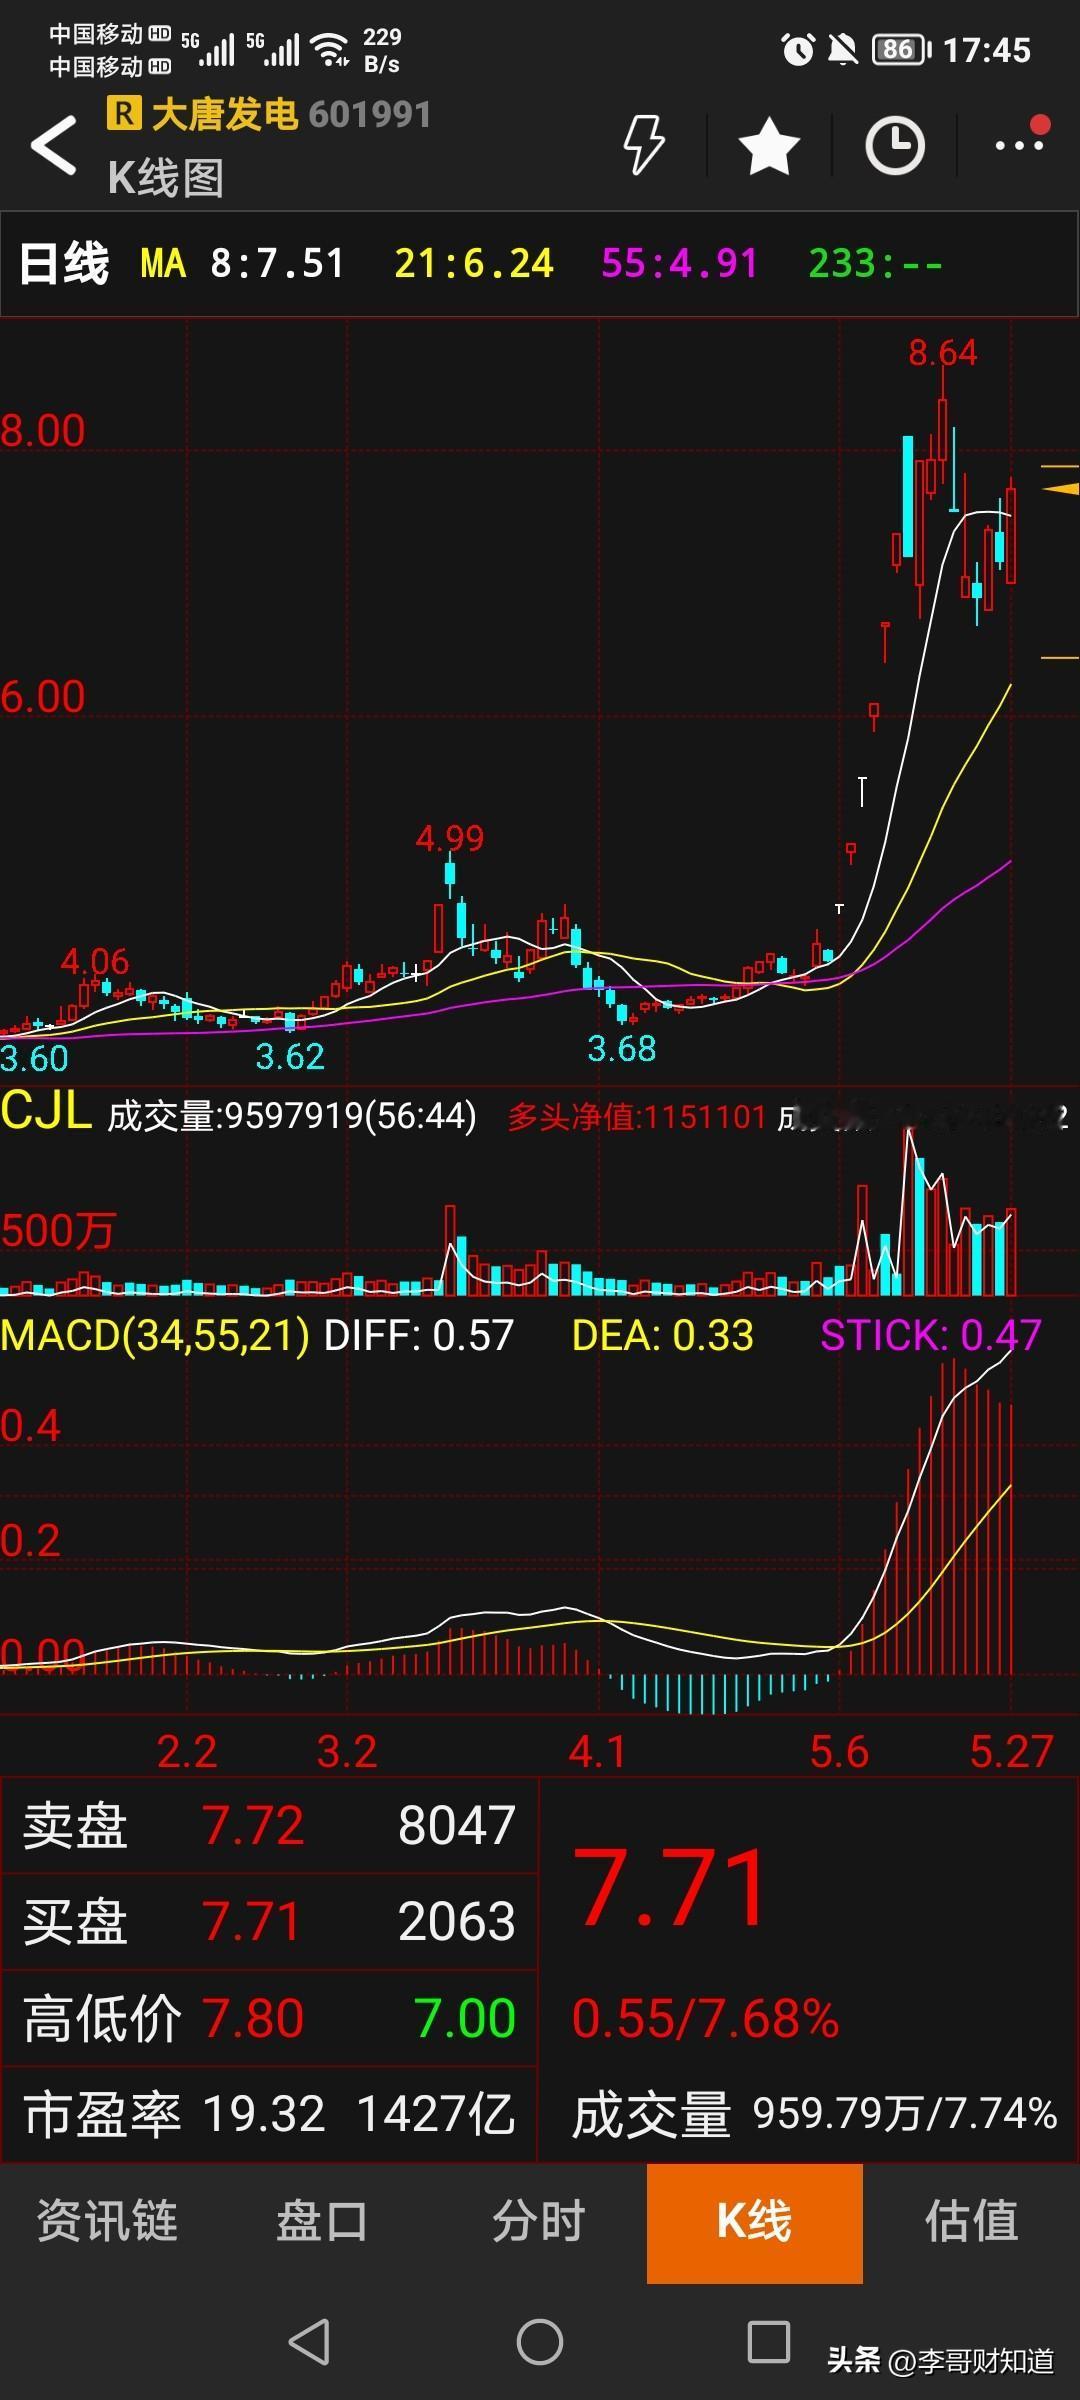Tap the MA 233:-- value
The image size is (1080, 2400).
pyautogui.click(x=875, y=264)
